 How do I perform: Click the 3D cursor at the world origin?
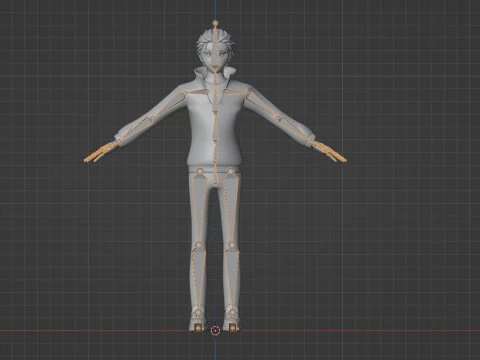[215, 331]
